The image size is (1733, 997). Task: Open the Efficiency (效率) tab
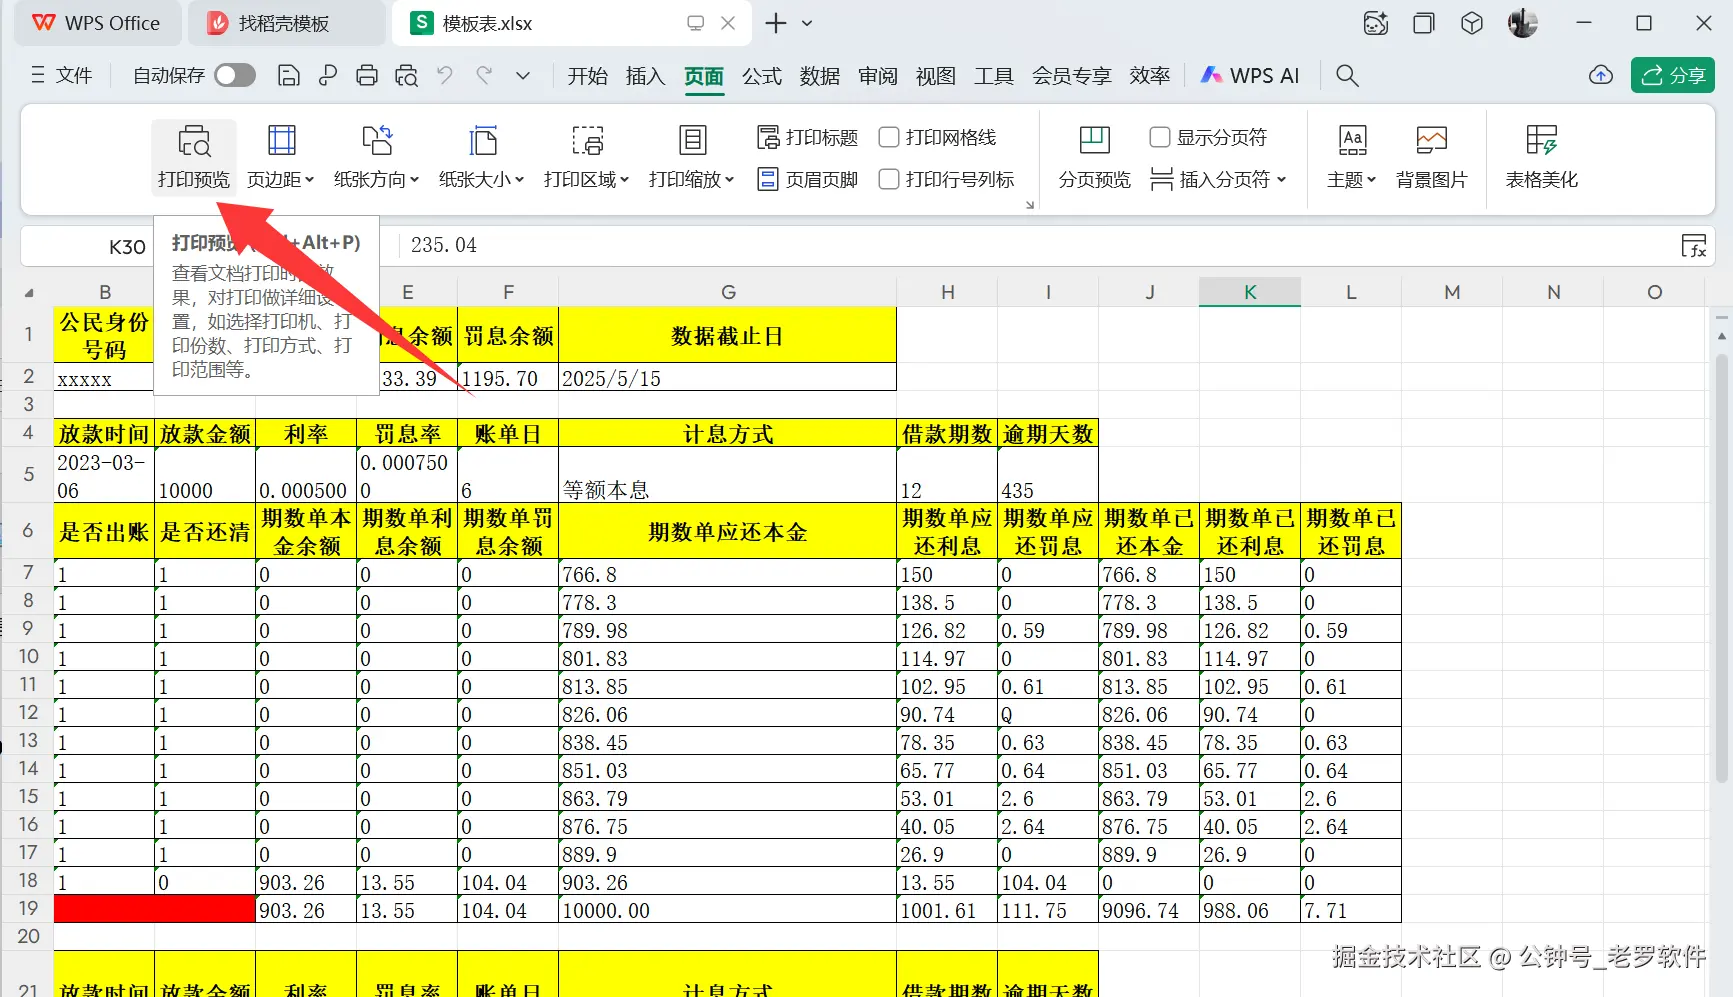pyautogui.click(x=1150, y=76)
